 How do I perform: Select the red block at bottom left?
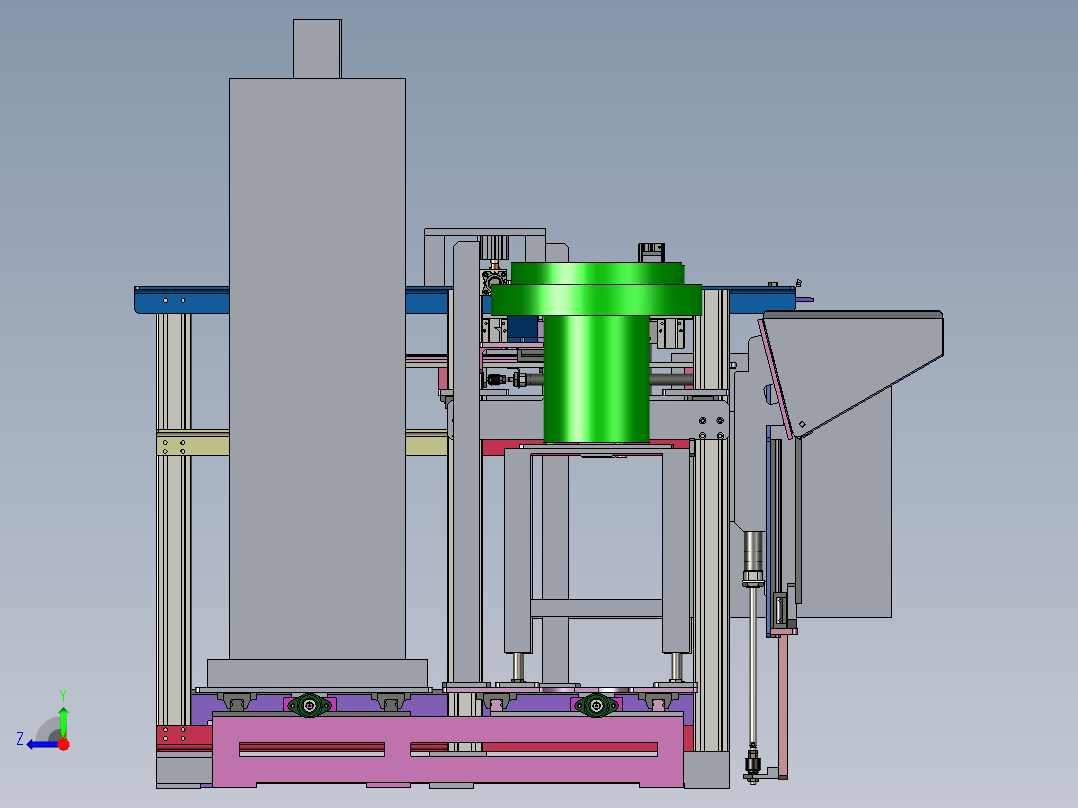pyautogui.click(x=184, y=737)
